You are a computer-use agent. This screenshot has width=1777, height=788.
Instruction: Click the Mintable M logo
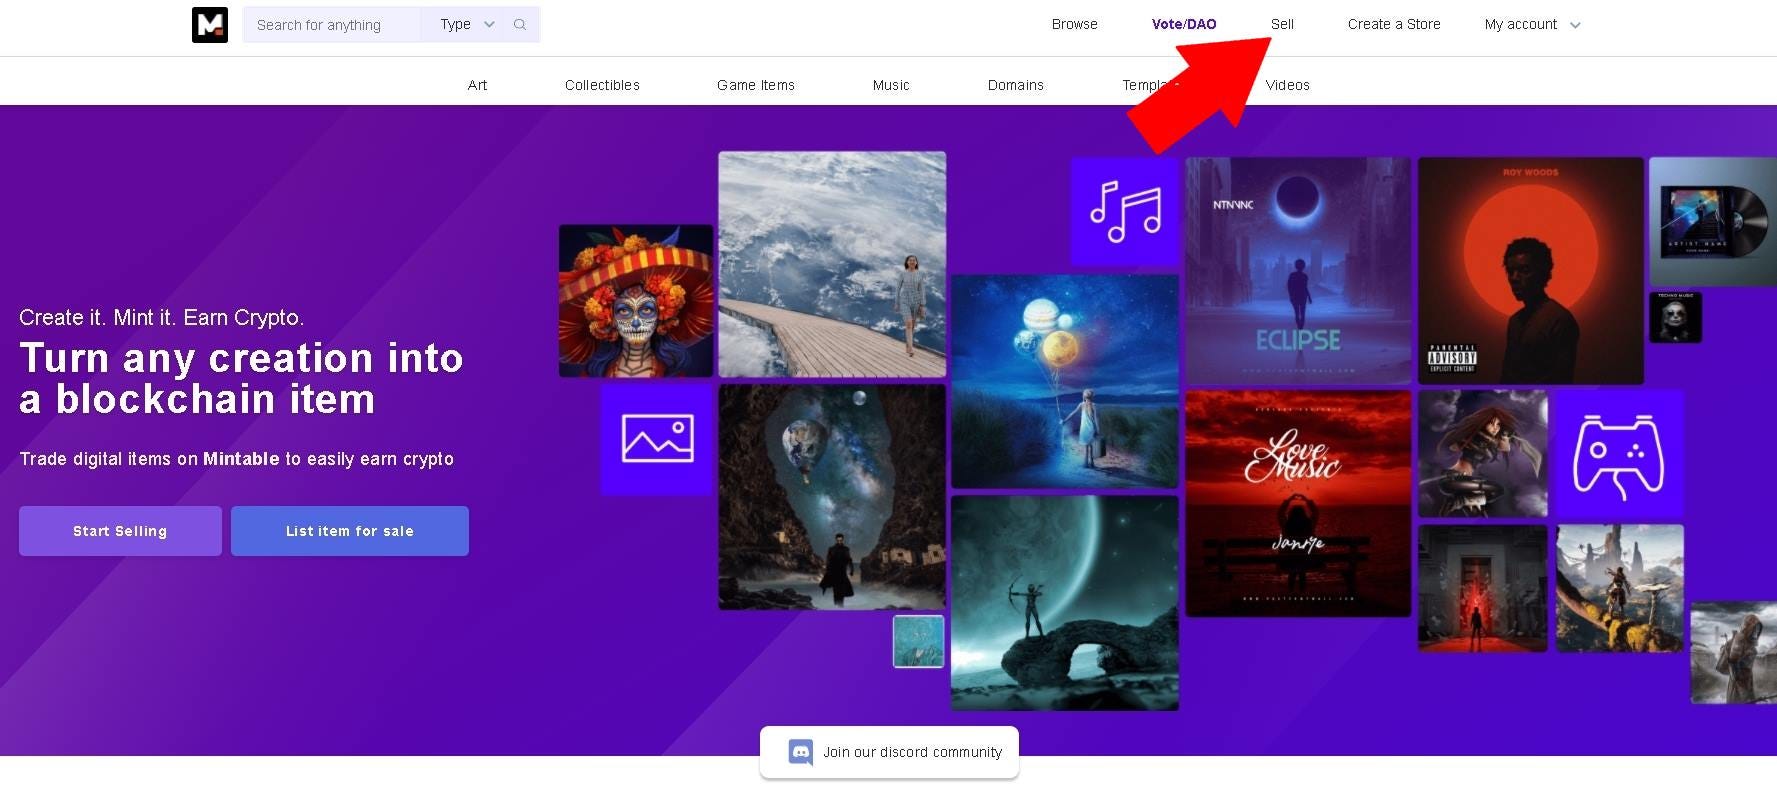coord(210,25)
